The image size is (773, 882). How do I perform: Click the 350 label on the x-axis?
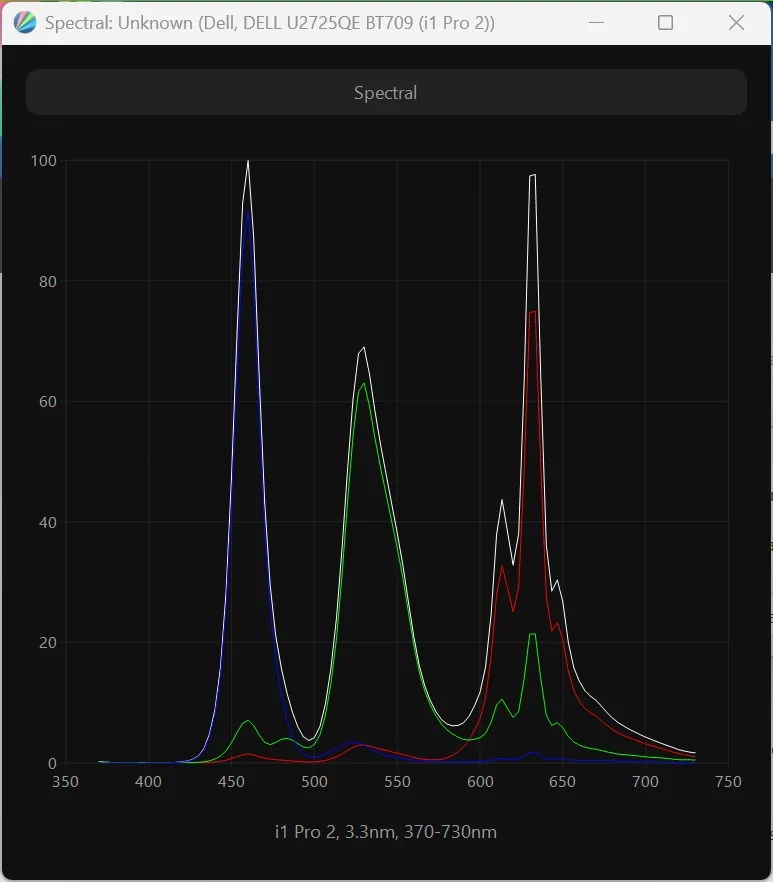pos(65,782)
